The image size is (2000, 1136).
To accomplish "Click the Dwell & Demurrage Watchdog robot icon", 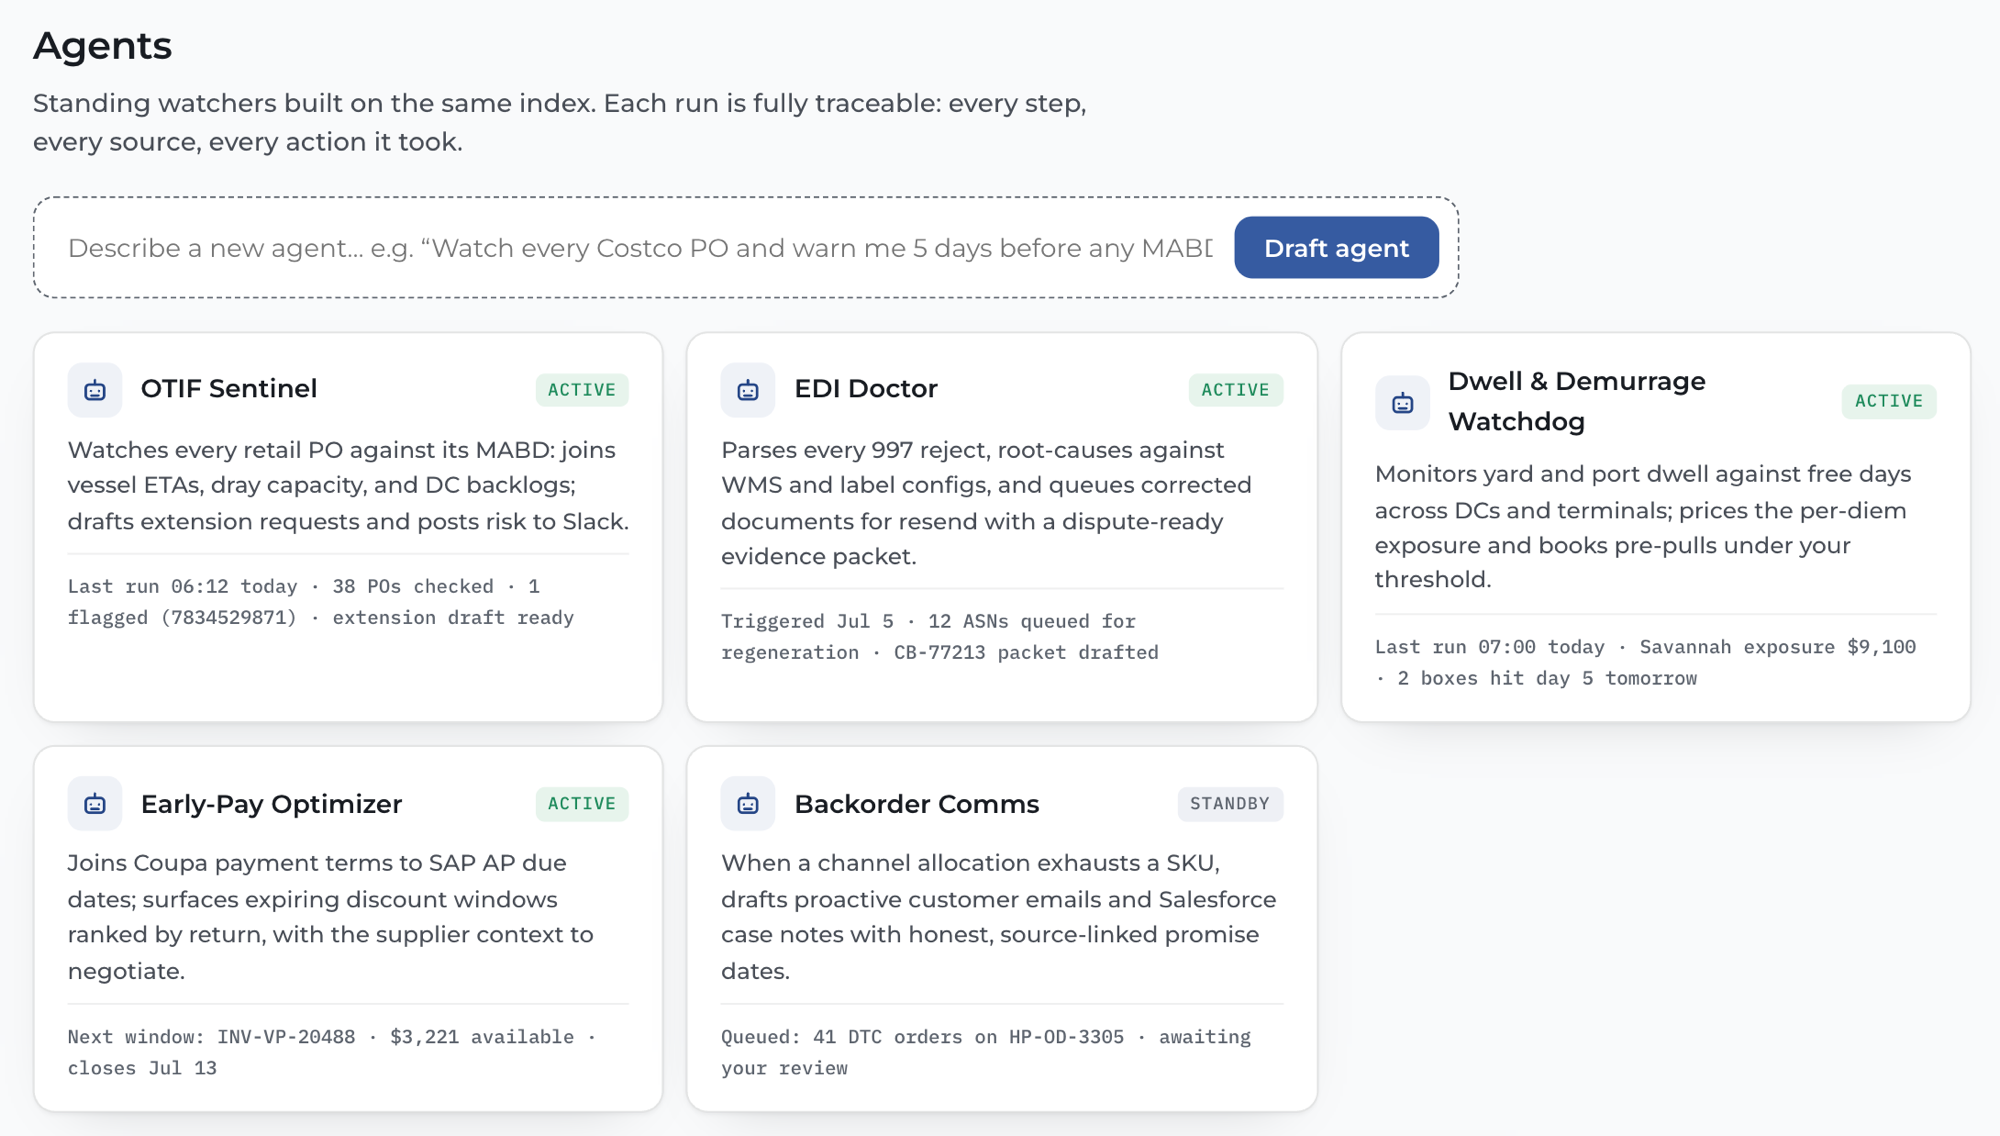I will click(1402, 403).
